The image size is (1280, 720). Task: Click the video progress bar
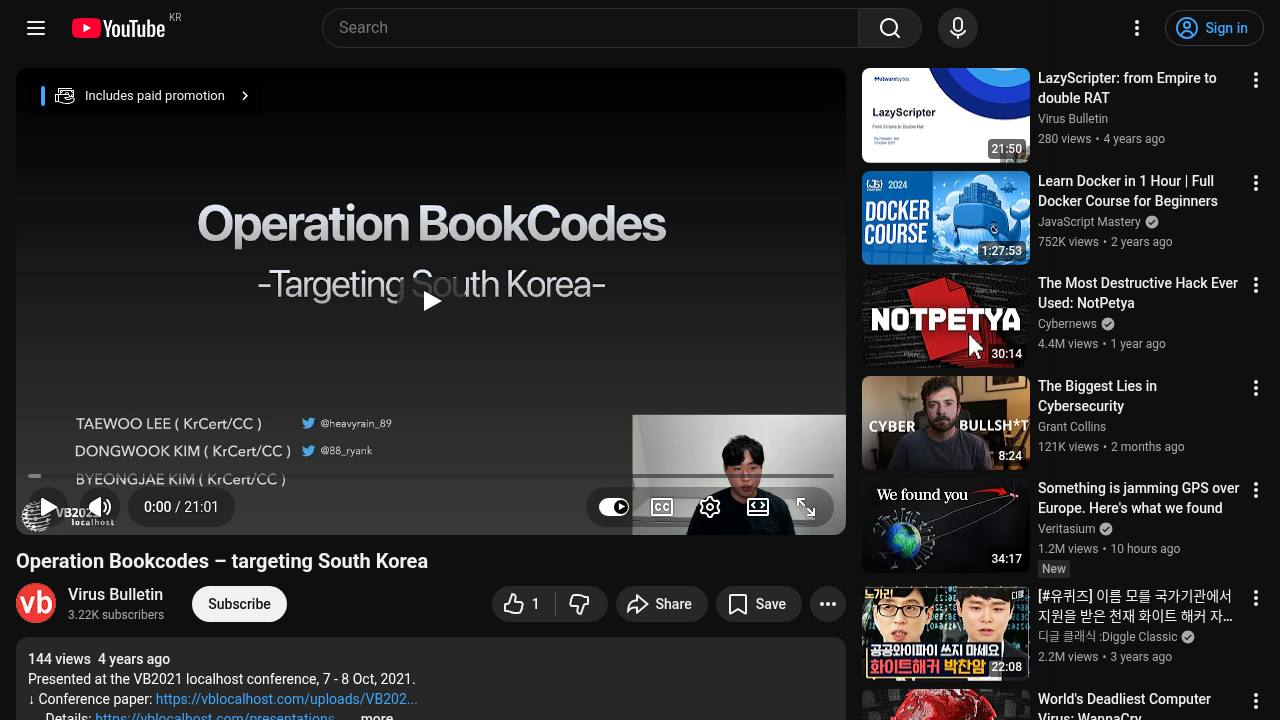pyautogui.click(x=431, y=476)
